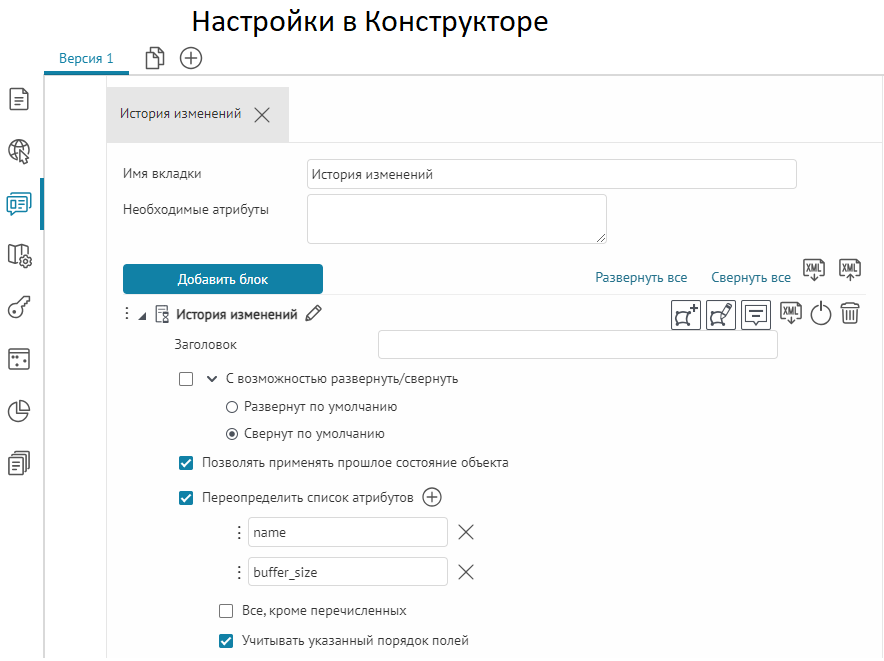Uncheck Позволять применять прошлое состояние объекта
Image resolution: width=884 pixels, height=661 pixels.
pyautogui.click(x=186, y=463)
